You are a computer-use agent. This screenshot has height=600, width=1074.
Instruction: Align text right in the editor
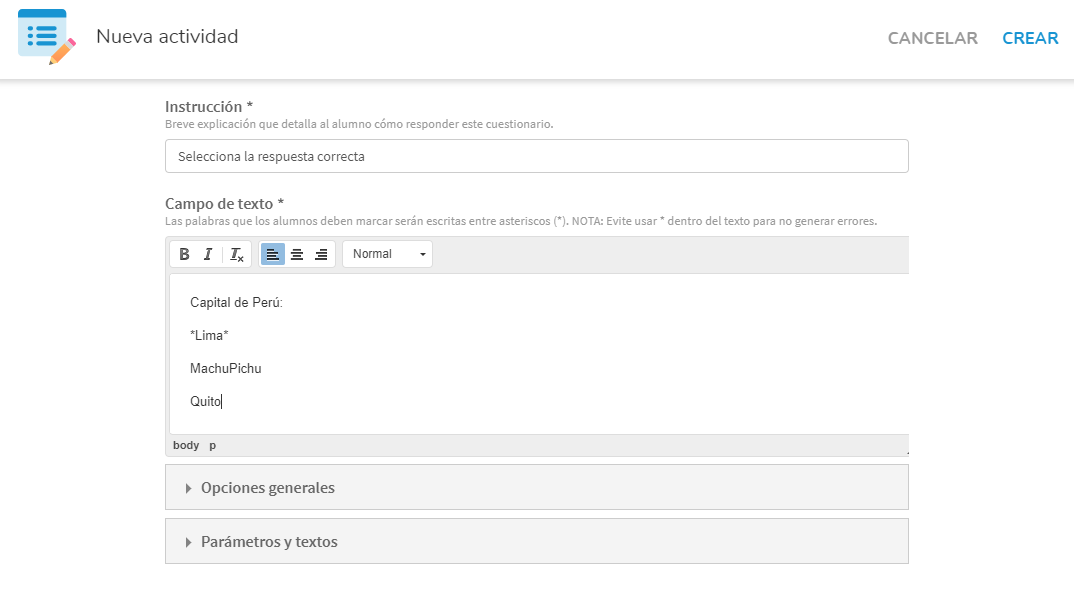click(321, 254)
